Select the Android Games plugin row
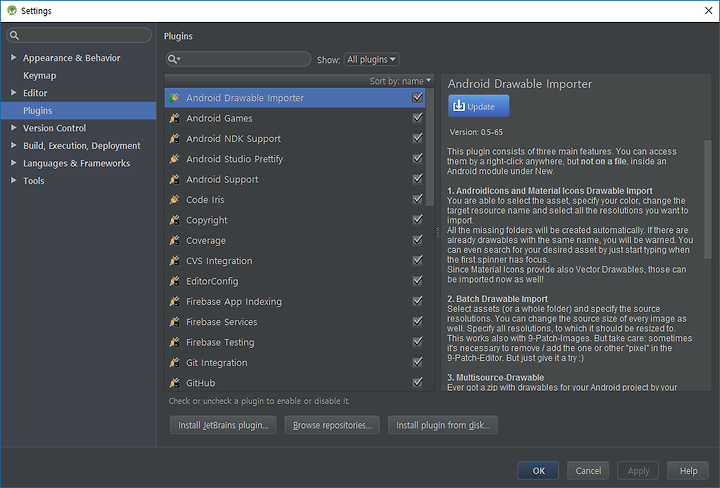Viewport: 720px width, 488px height. pyautogui.click(x=295, y=118)
